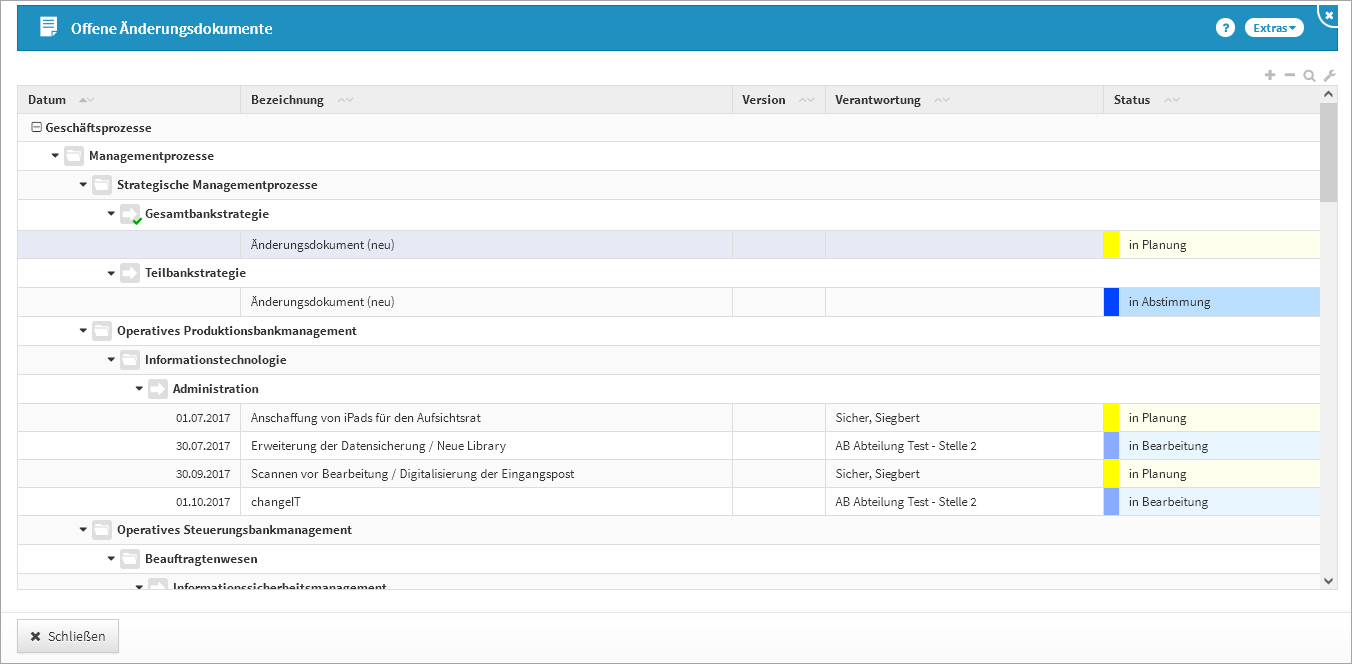Image resolution: width=1352 pixels, height=664 pixels.
Task: Open the Extras dropdown menu
Action: [1274, 28]
